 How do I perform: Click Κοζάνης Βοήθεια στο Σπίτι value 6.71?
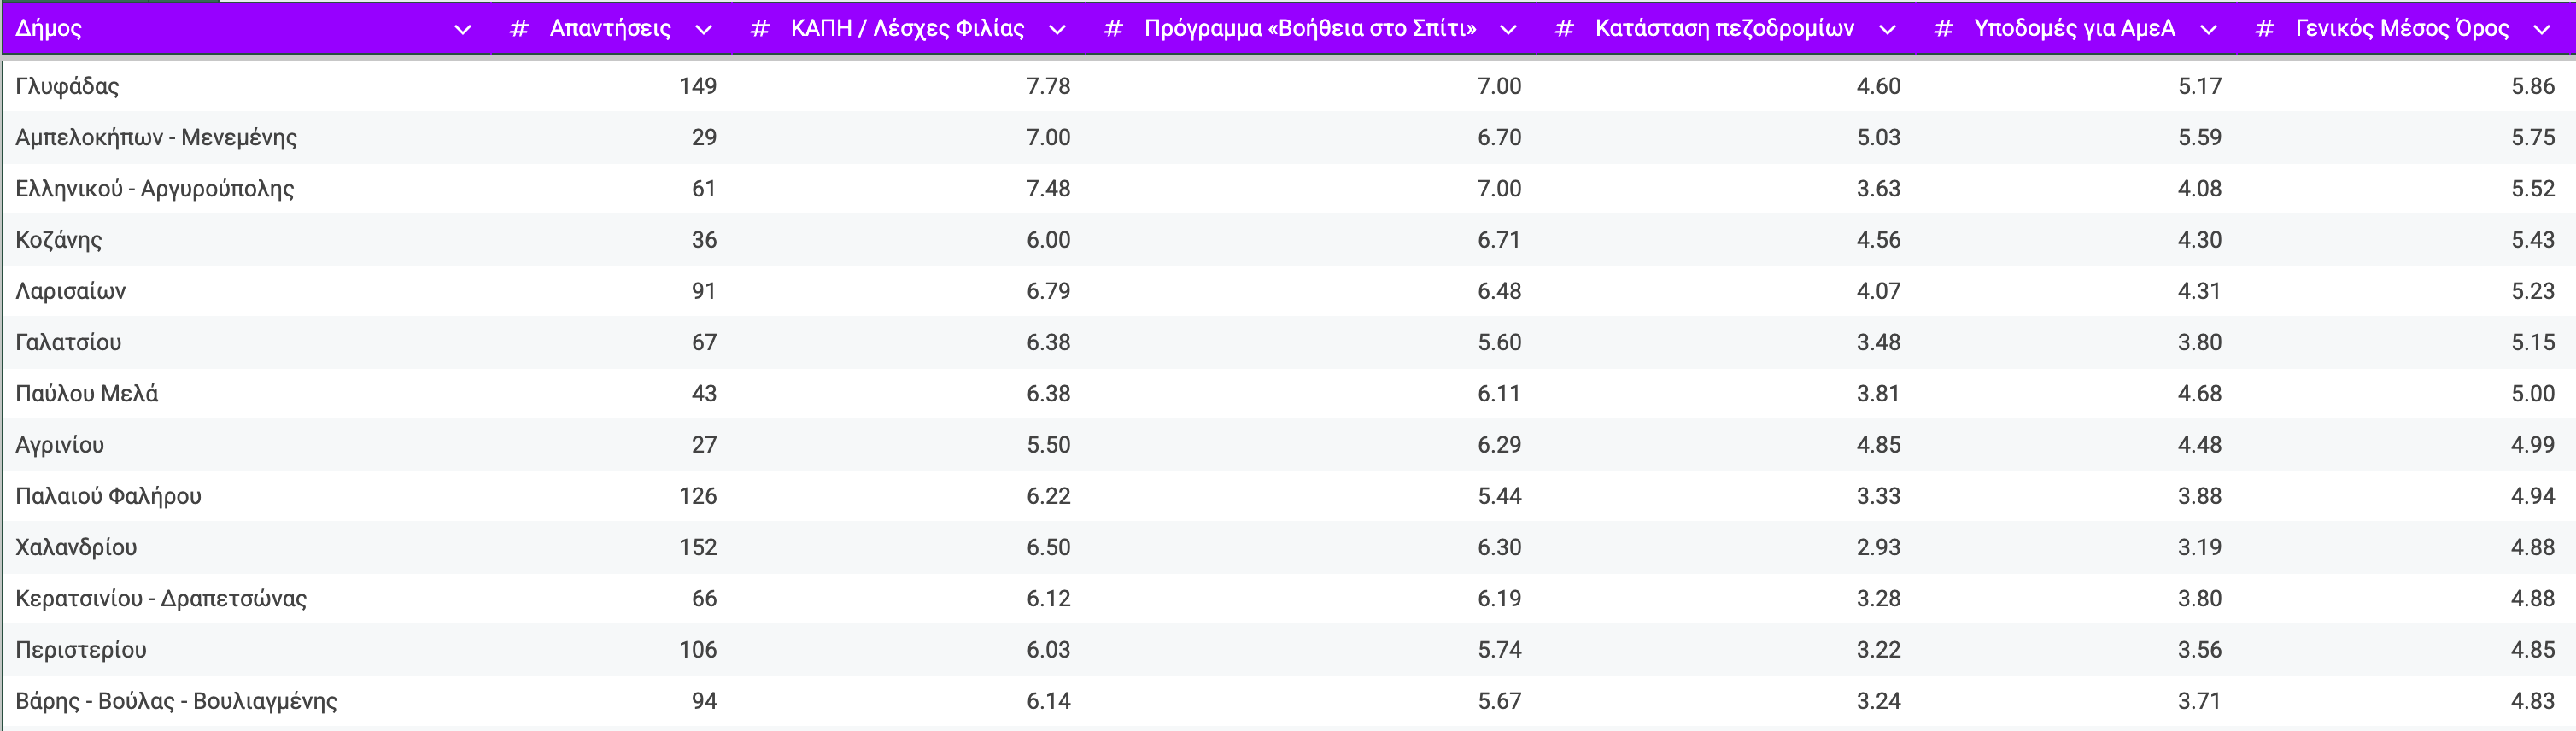point(1499,240)
